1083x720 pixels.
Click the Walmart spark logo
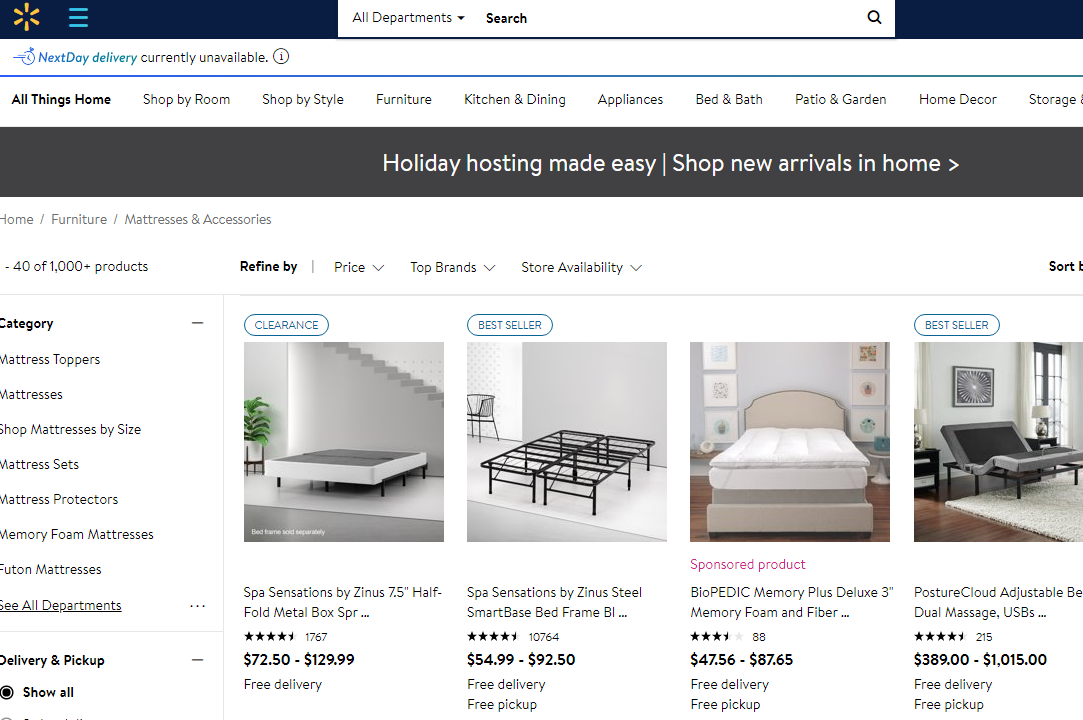27,17
